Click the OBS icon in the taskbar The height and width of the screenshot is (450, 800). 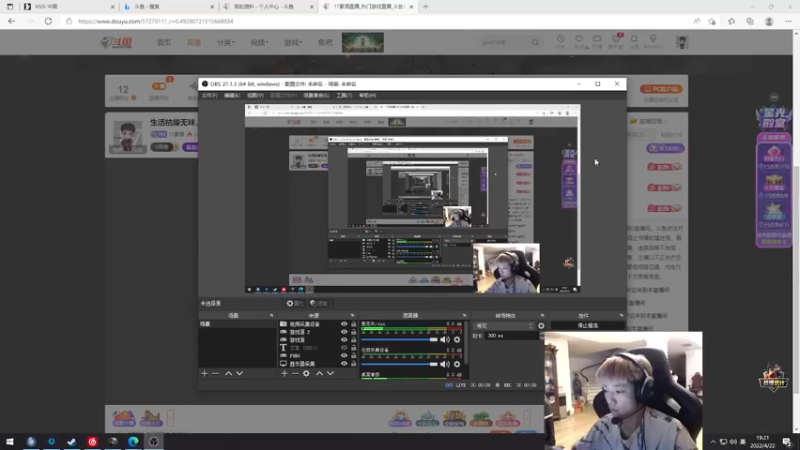(x=154, y=441)
